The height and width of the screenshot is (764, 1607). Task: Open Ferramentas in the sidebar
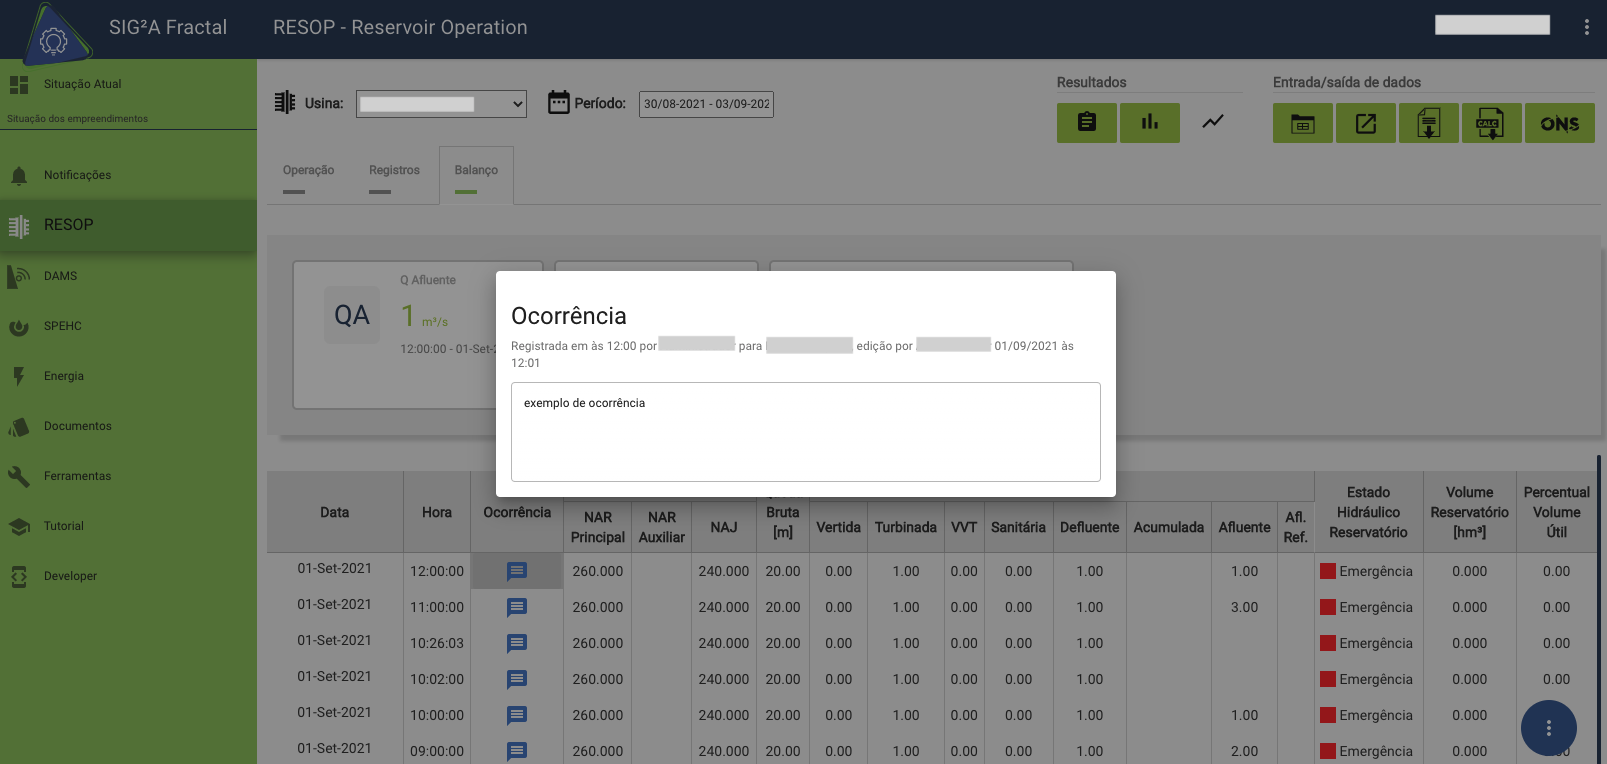pyautogui.click(x=77, y=476)
